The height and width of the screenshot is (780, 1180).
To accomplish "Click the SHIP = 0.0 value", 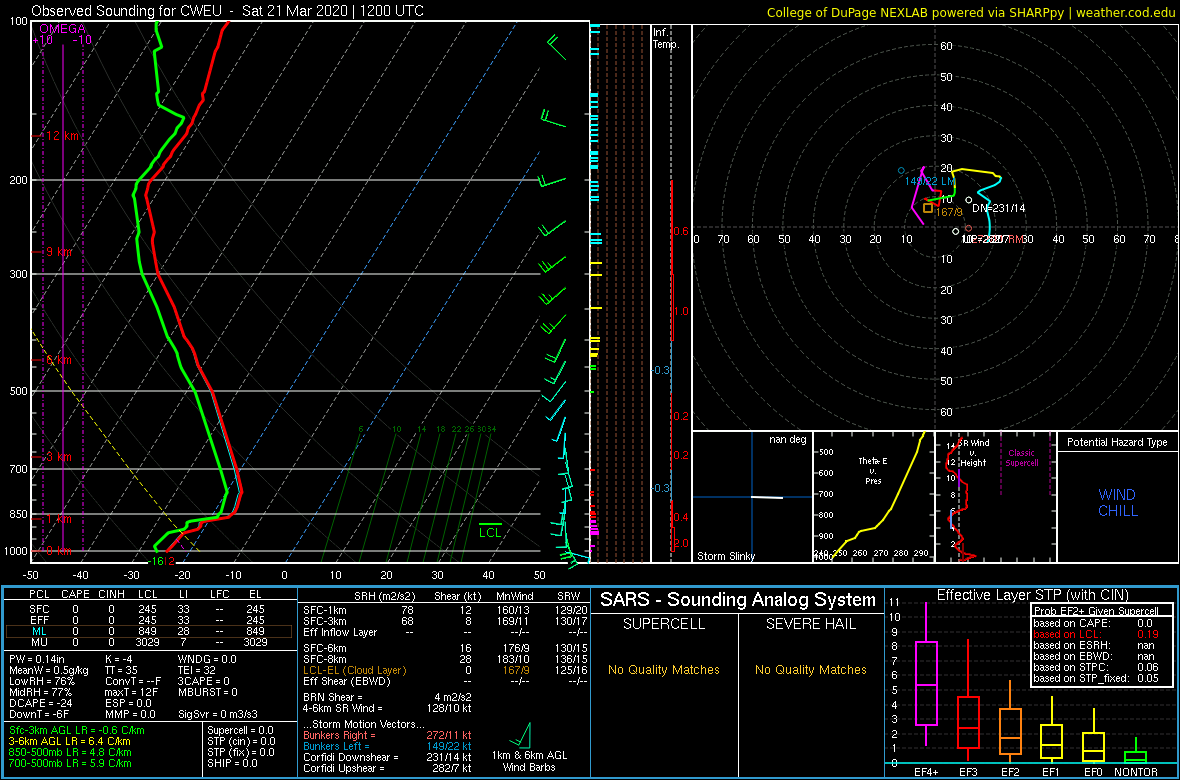I will click(x=231, y=763).
